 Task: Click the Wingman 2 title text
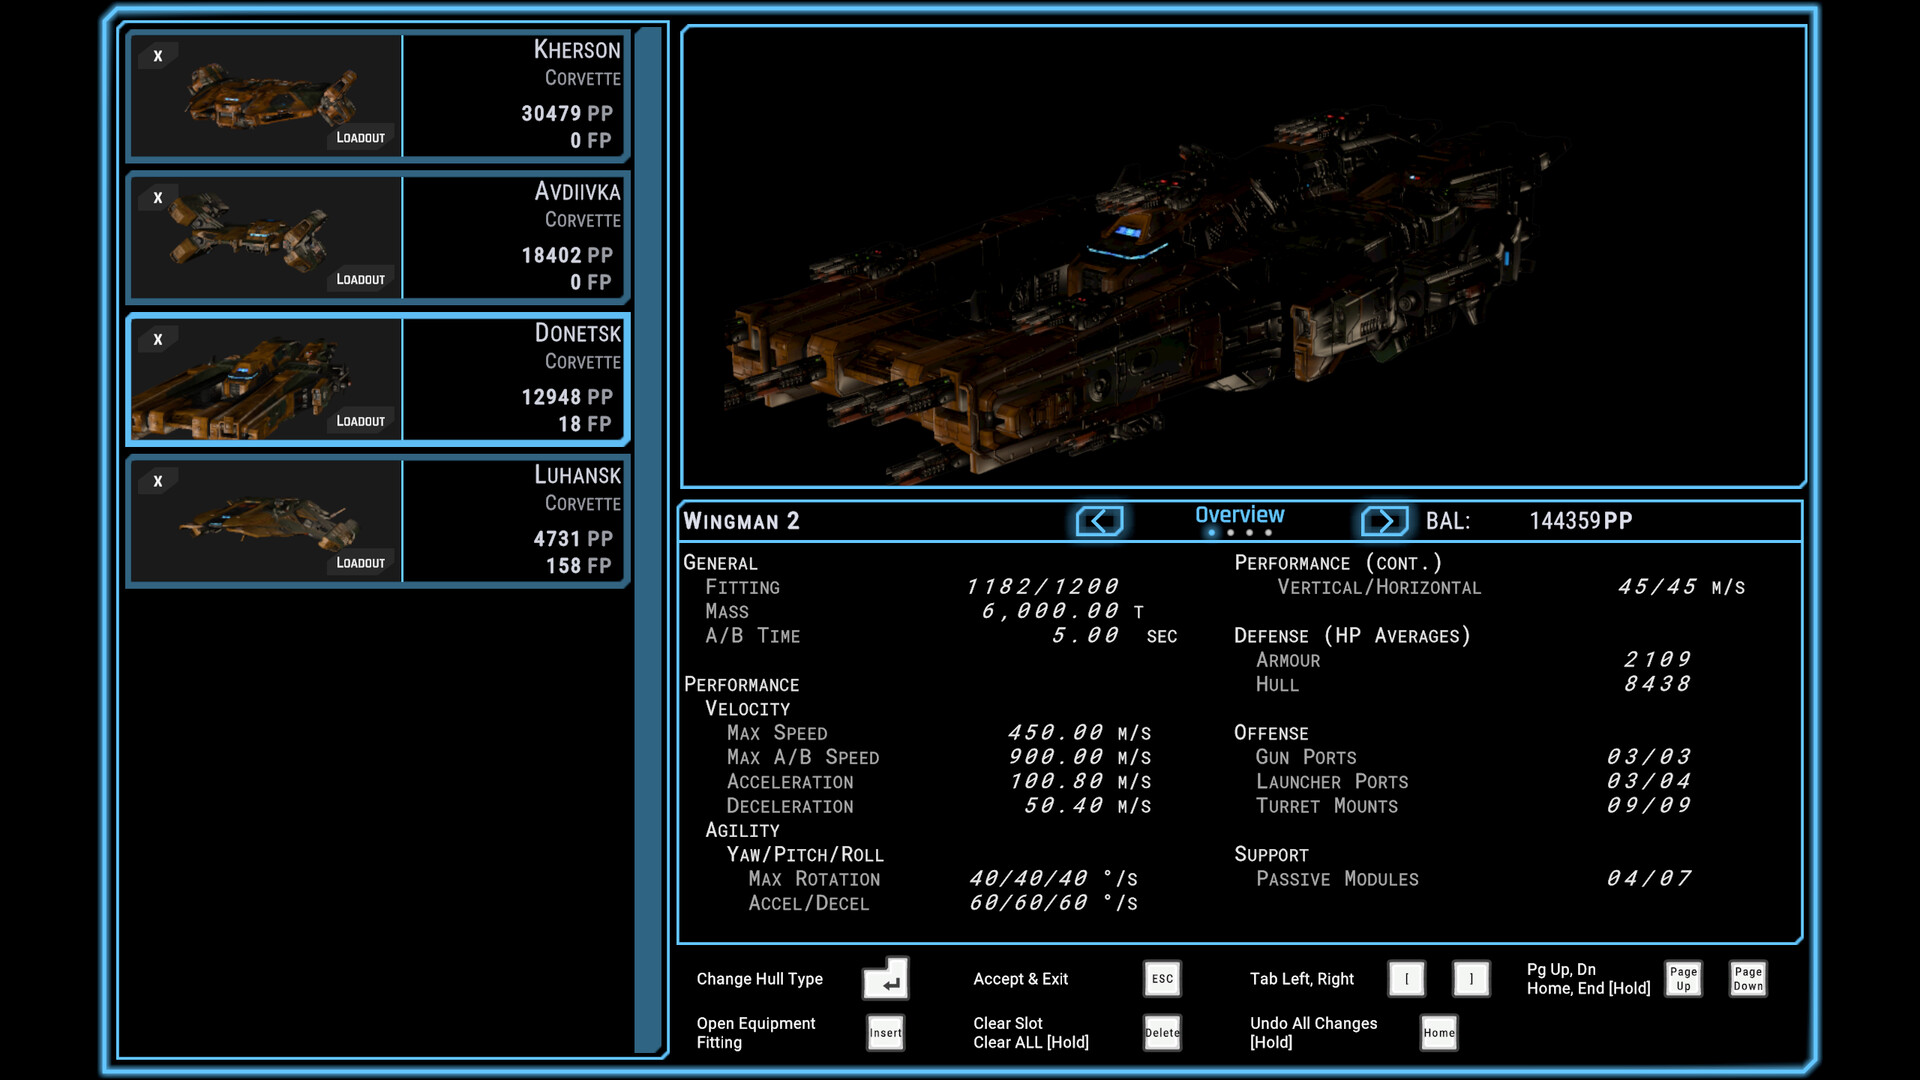click(741, 521)
